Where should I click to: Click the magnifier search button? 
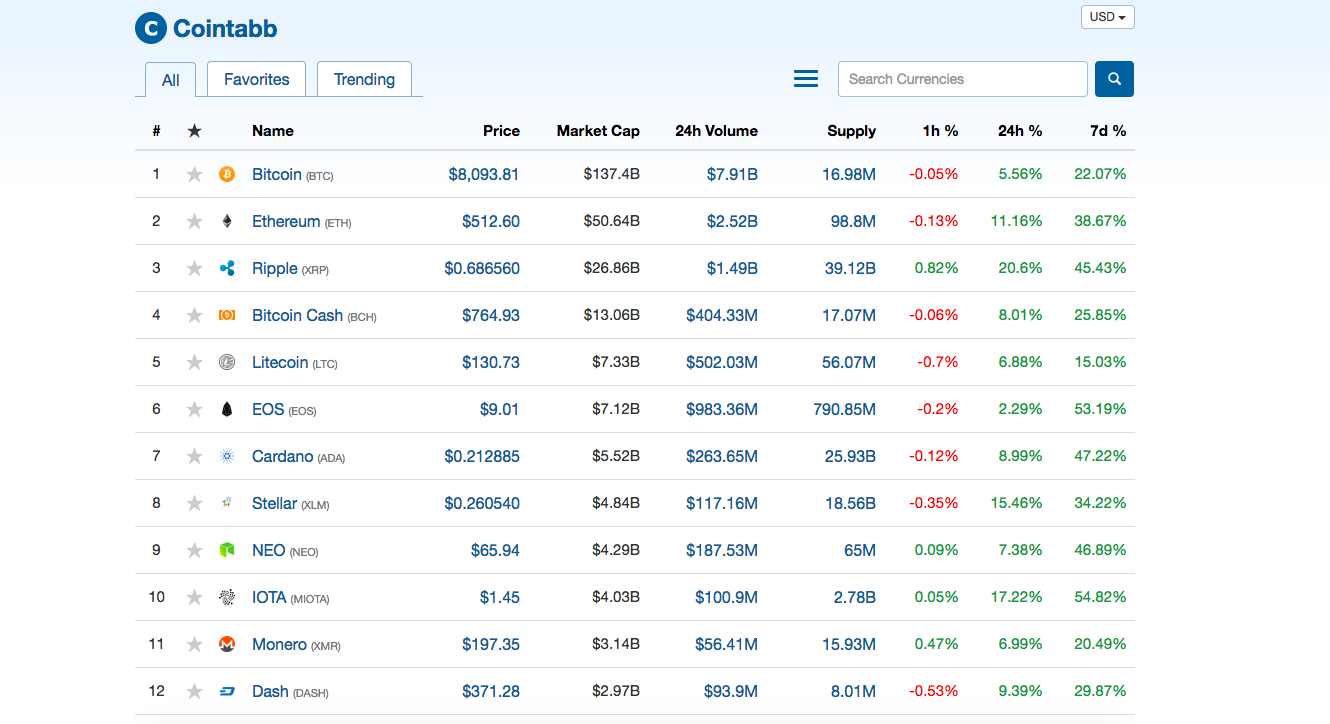[x=1115, y=79]
